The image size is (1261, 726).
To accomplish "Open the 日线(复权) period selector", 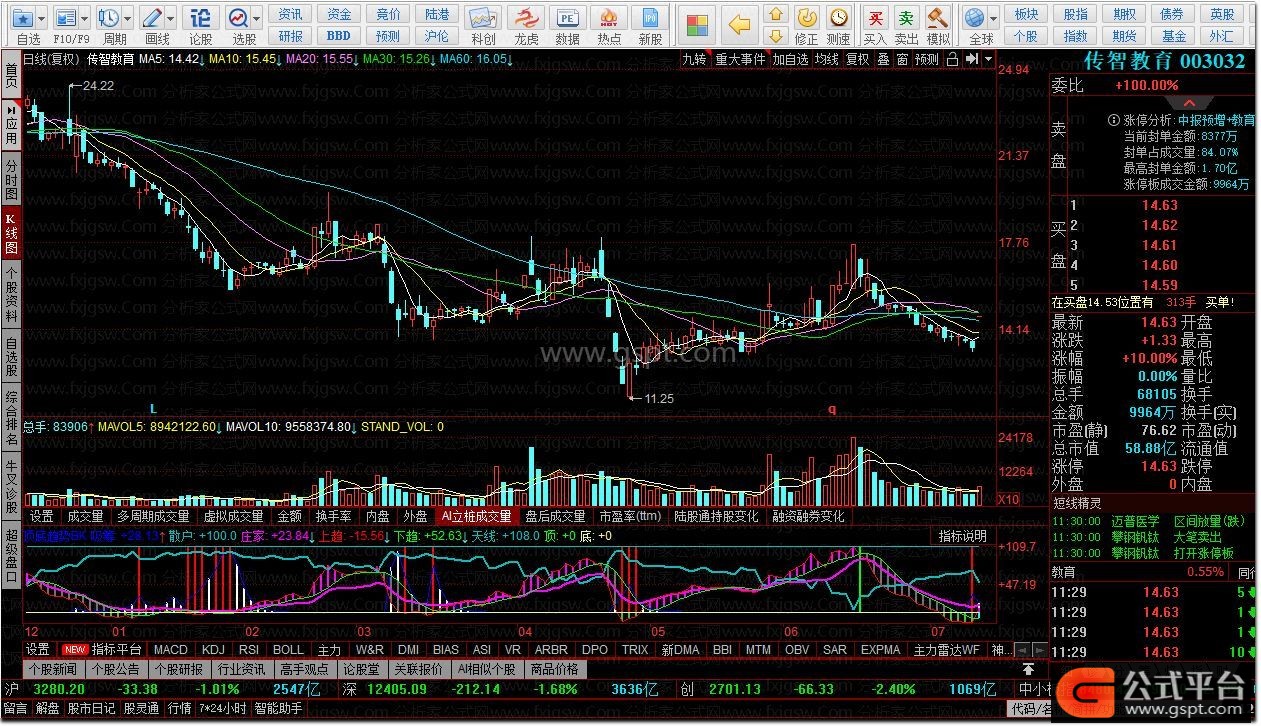I will 50,59.
